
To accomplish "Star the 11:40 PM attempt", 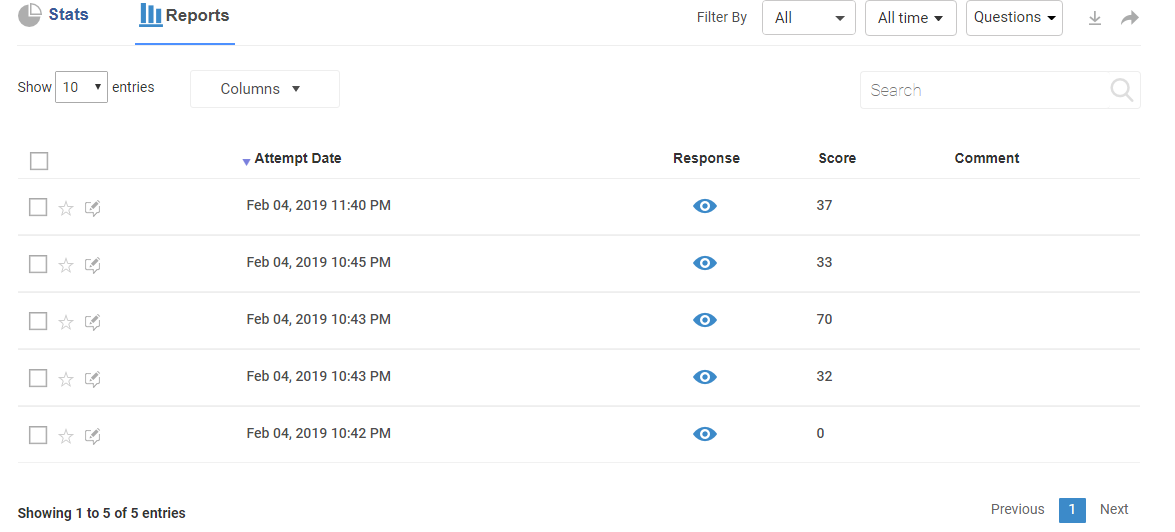I will 66,208.
